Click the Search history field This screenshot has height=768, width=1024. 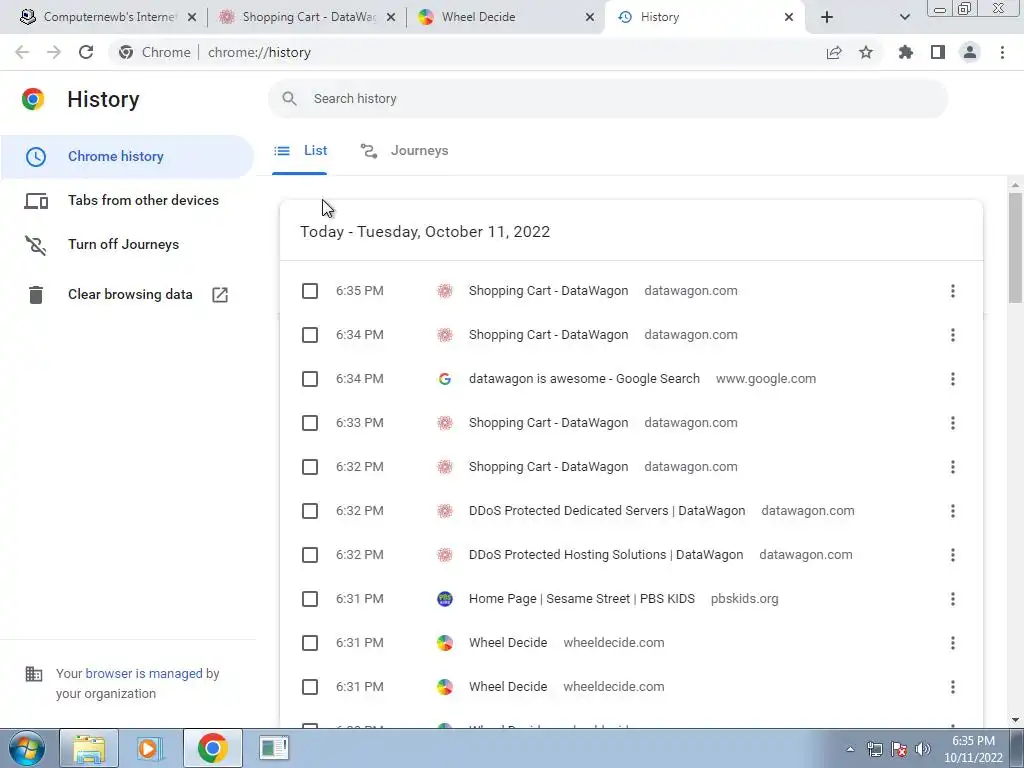608,99
